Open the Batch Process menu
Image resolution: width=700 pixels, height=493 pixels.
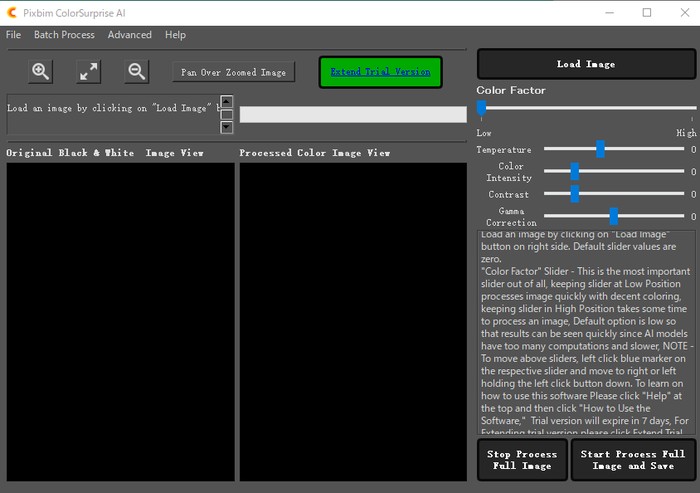pyautogui.click(x=64, y=35)
